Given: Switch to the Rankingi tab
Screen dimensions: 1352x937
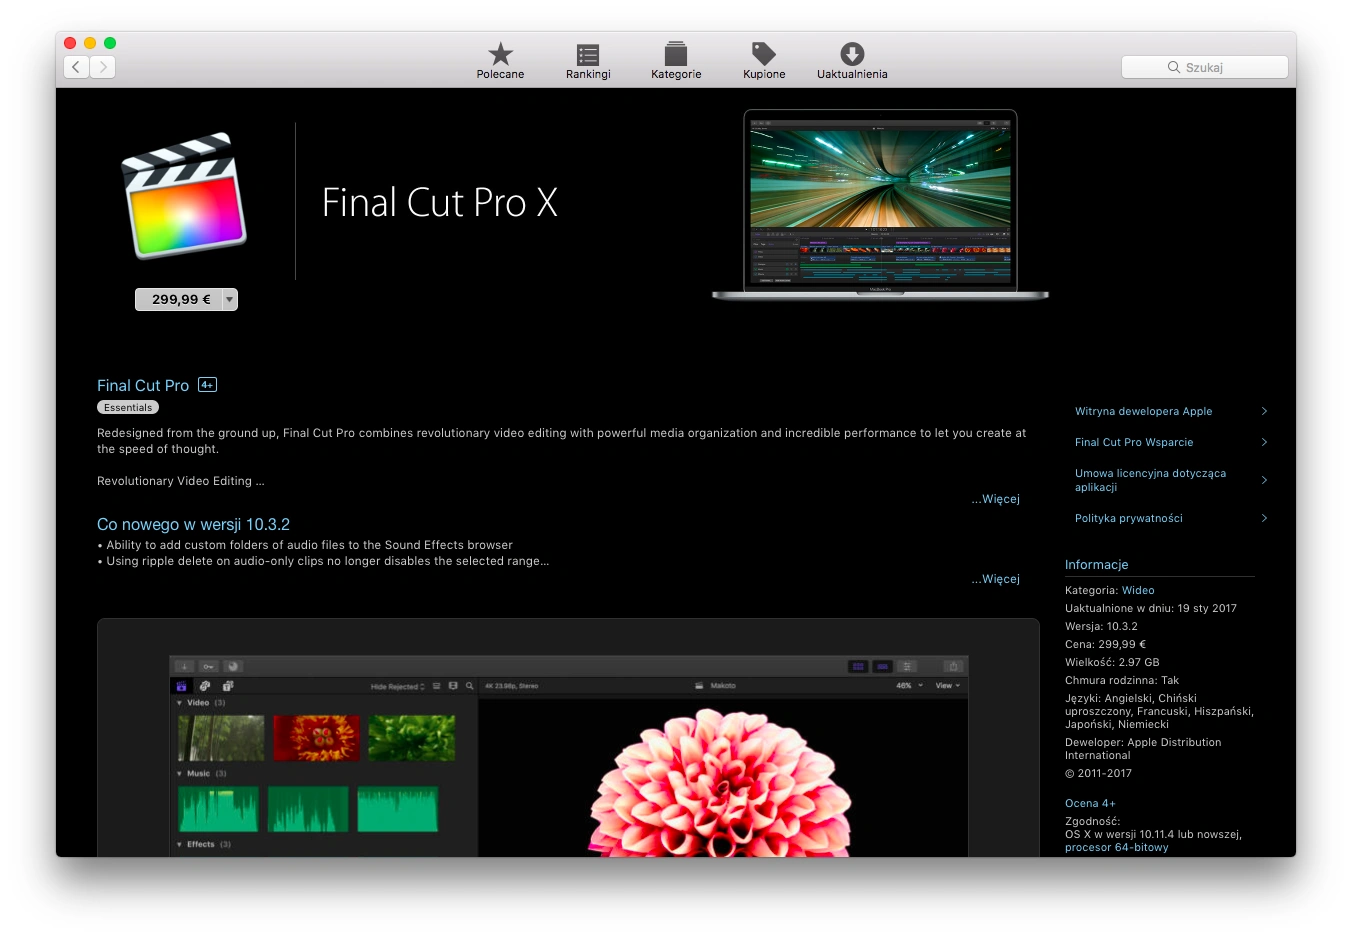Looking at the screenshot, I should pos(588,60).
